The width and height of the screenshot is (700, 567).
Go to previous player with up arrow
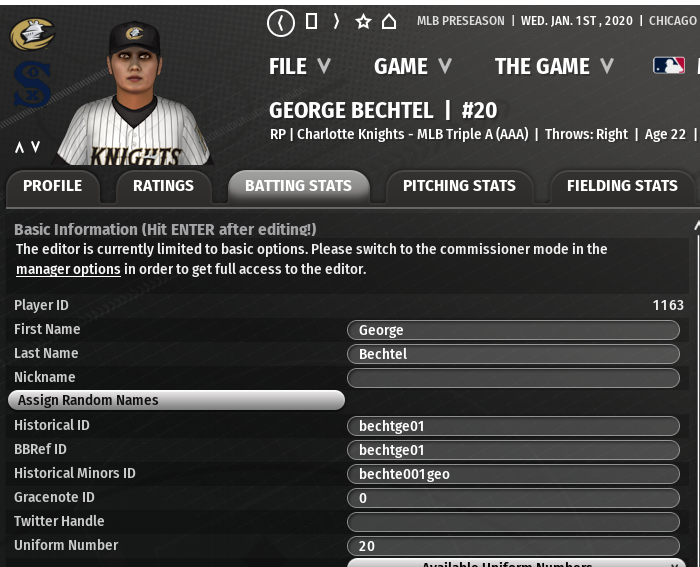tap(19, 148)
